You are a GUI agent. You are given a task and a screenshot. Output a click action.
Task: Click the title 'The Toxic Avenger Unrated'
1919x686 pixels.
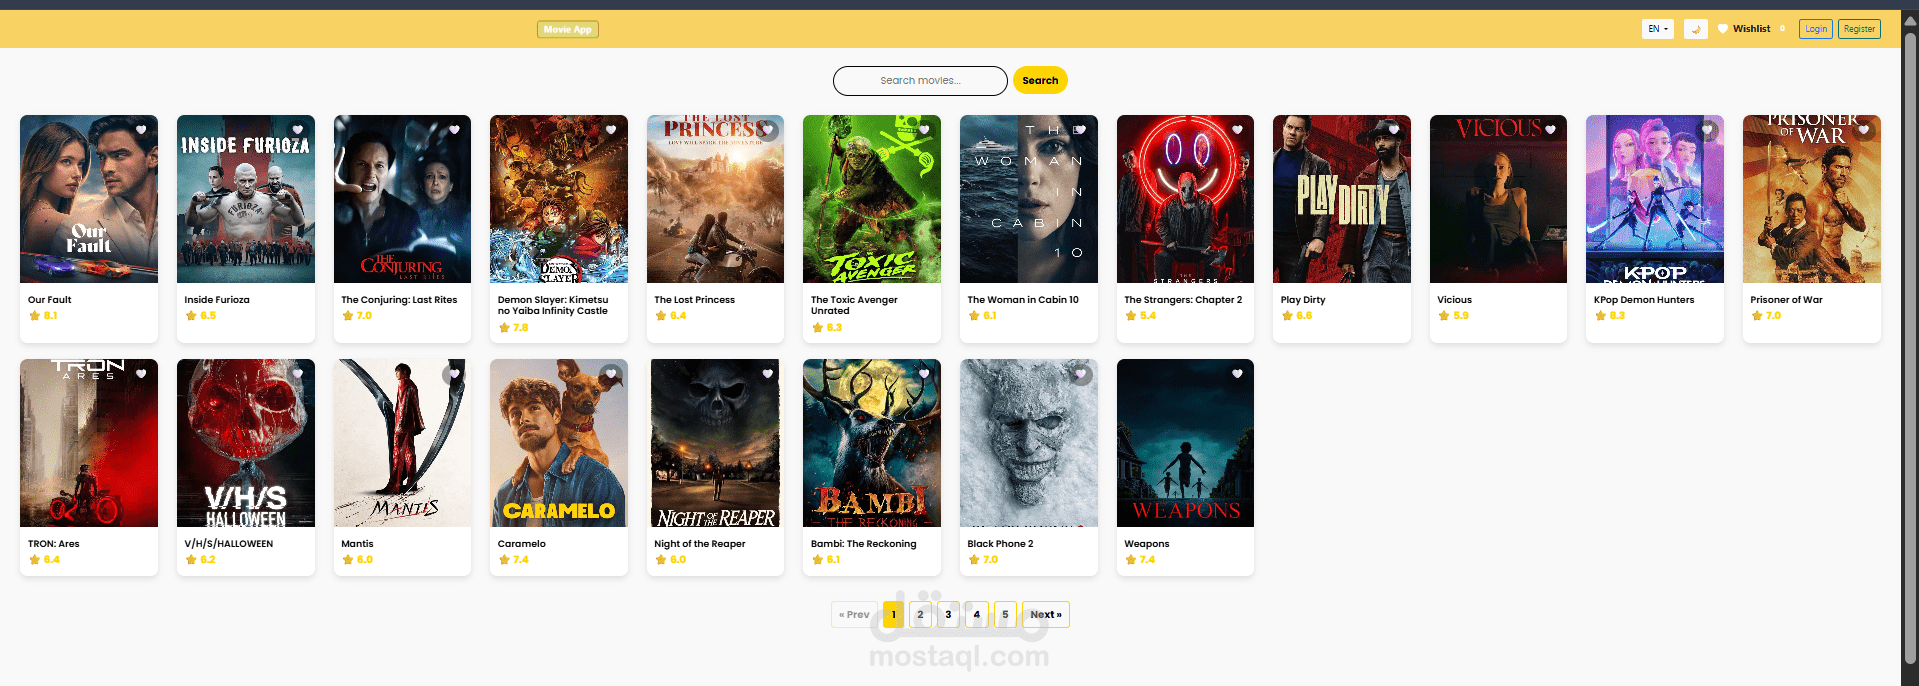(x=854, y=305)
